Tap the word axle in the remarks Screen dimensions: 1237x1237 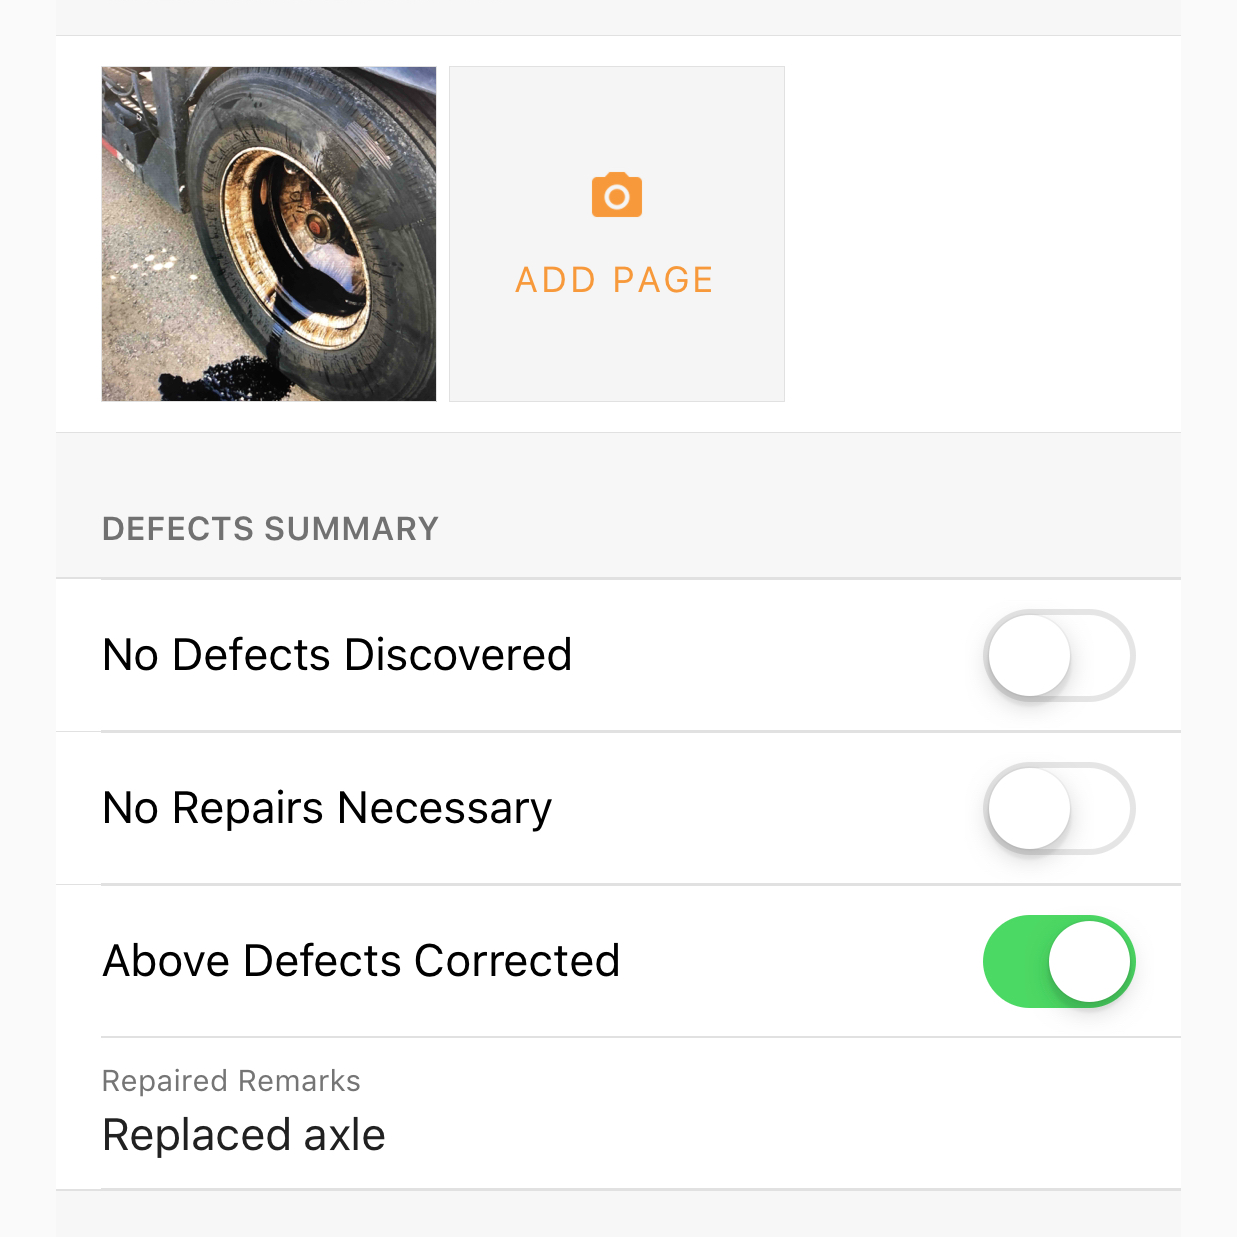pyautogui.click(x=345, y=1135)
